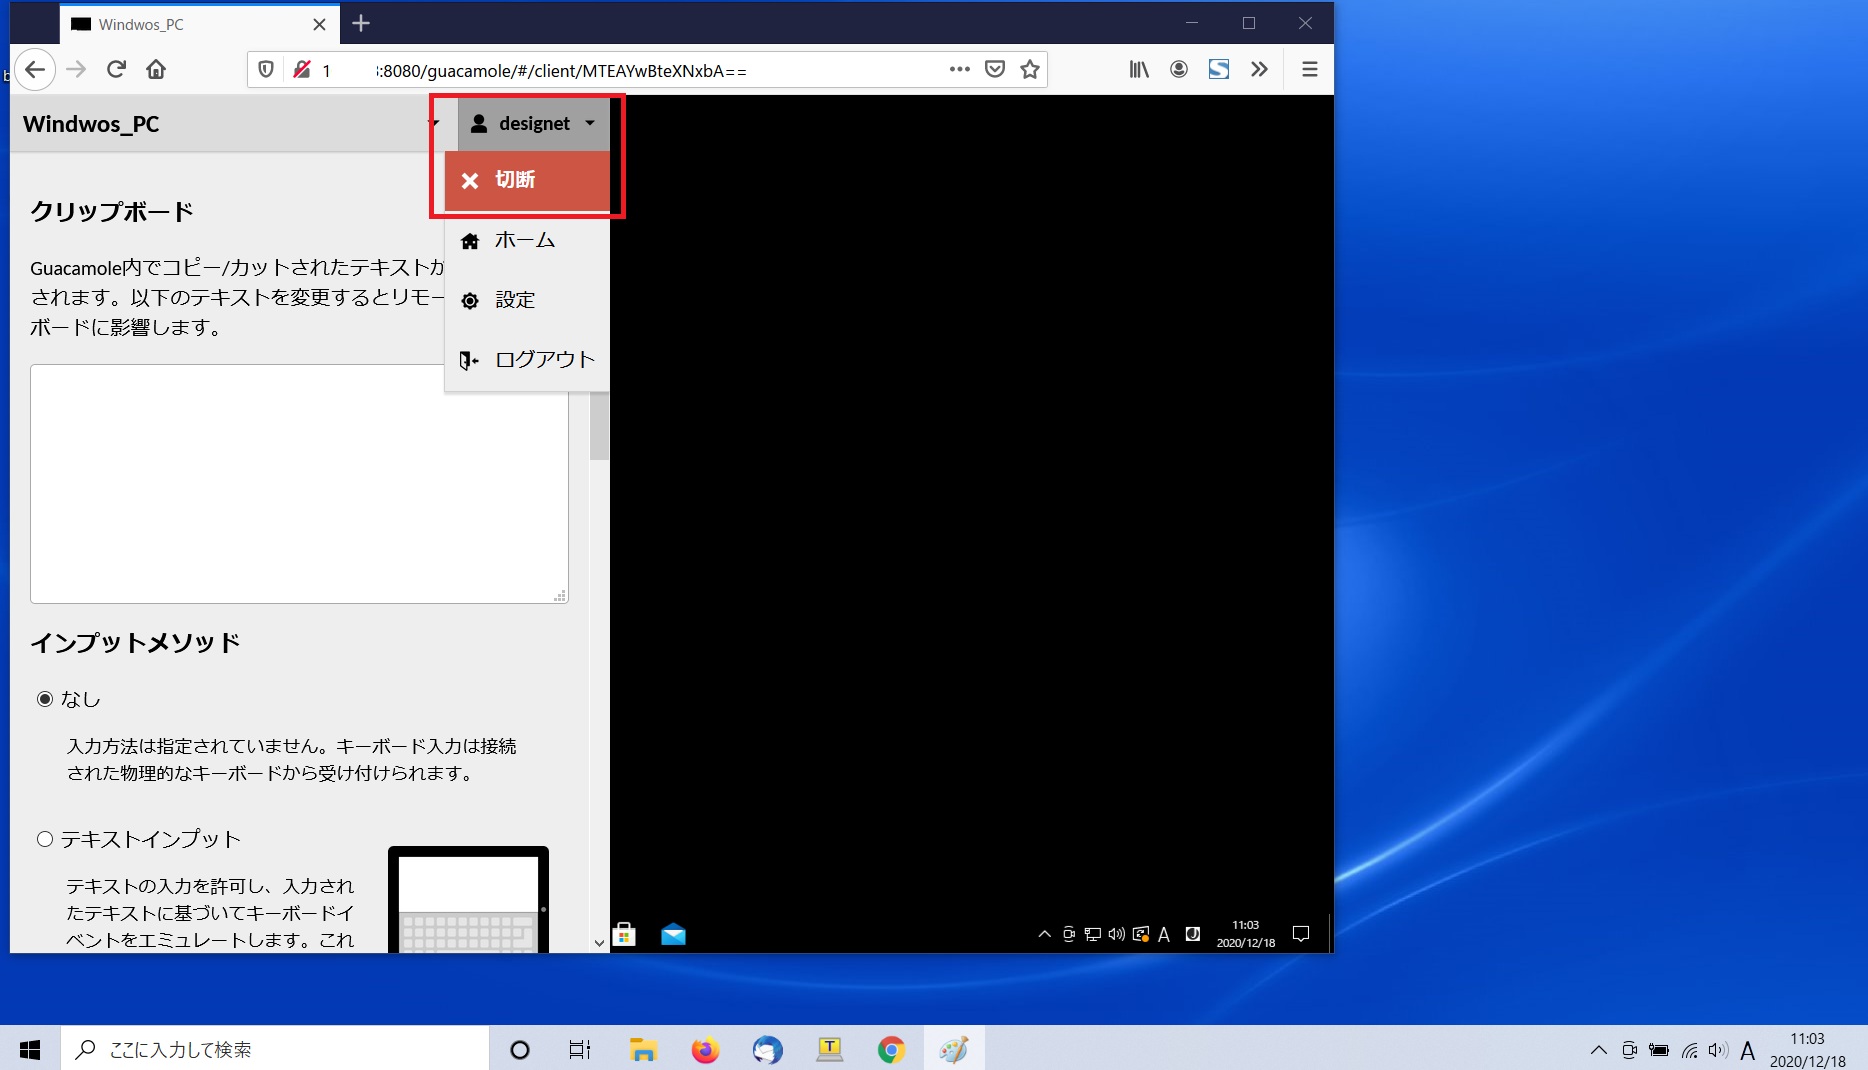Click the insecure connection lock icon
1868x1070 pixels.
pyautogui.click(x=301, y=70)
